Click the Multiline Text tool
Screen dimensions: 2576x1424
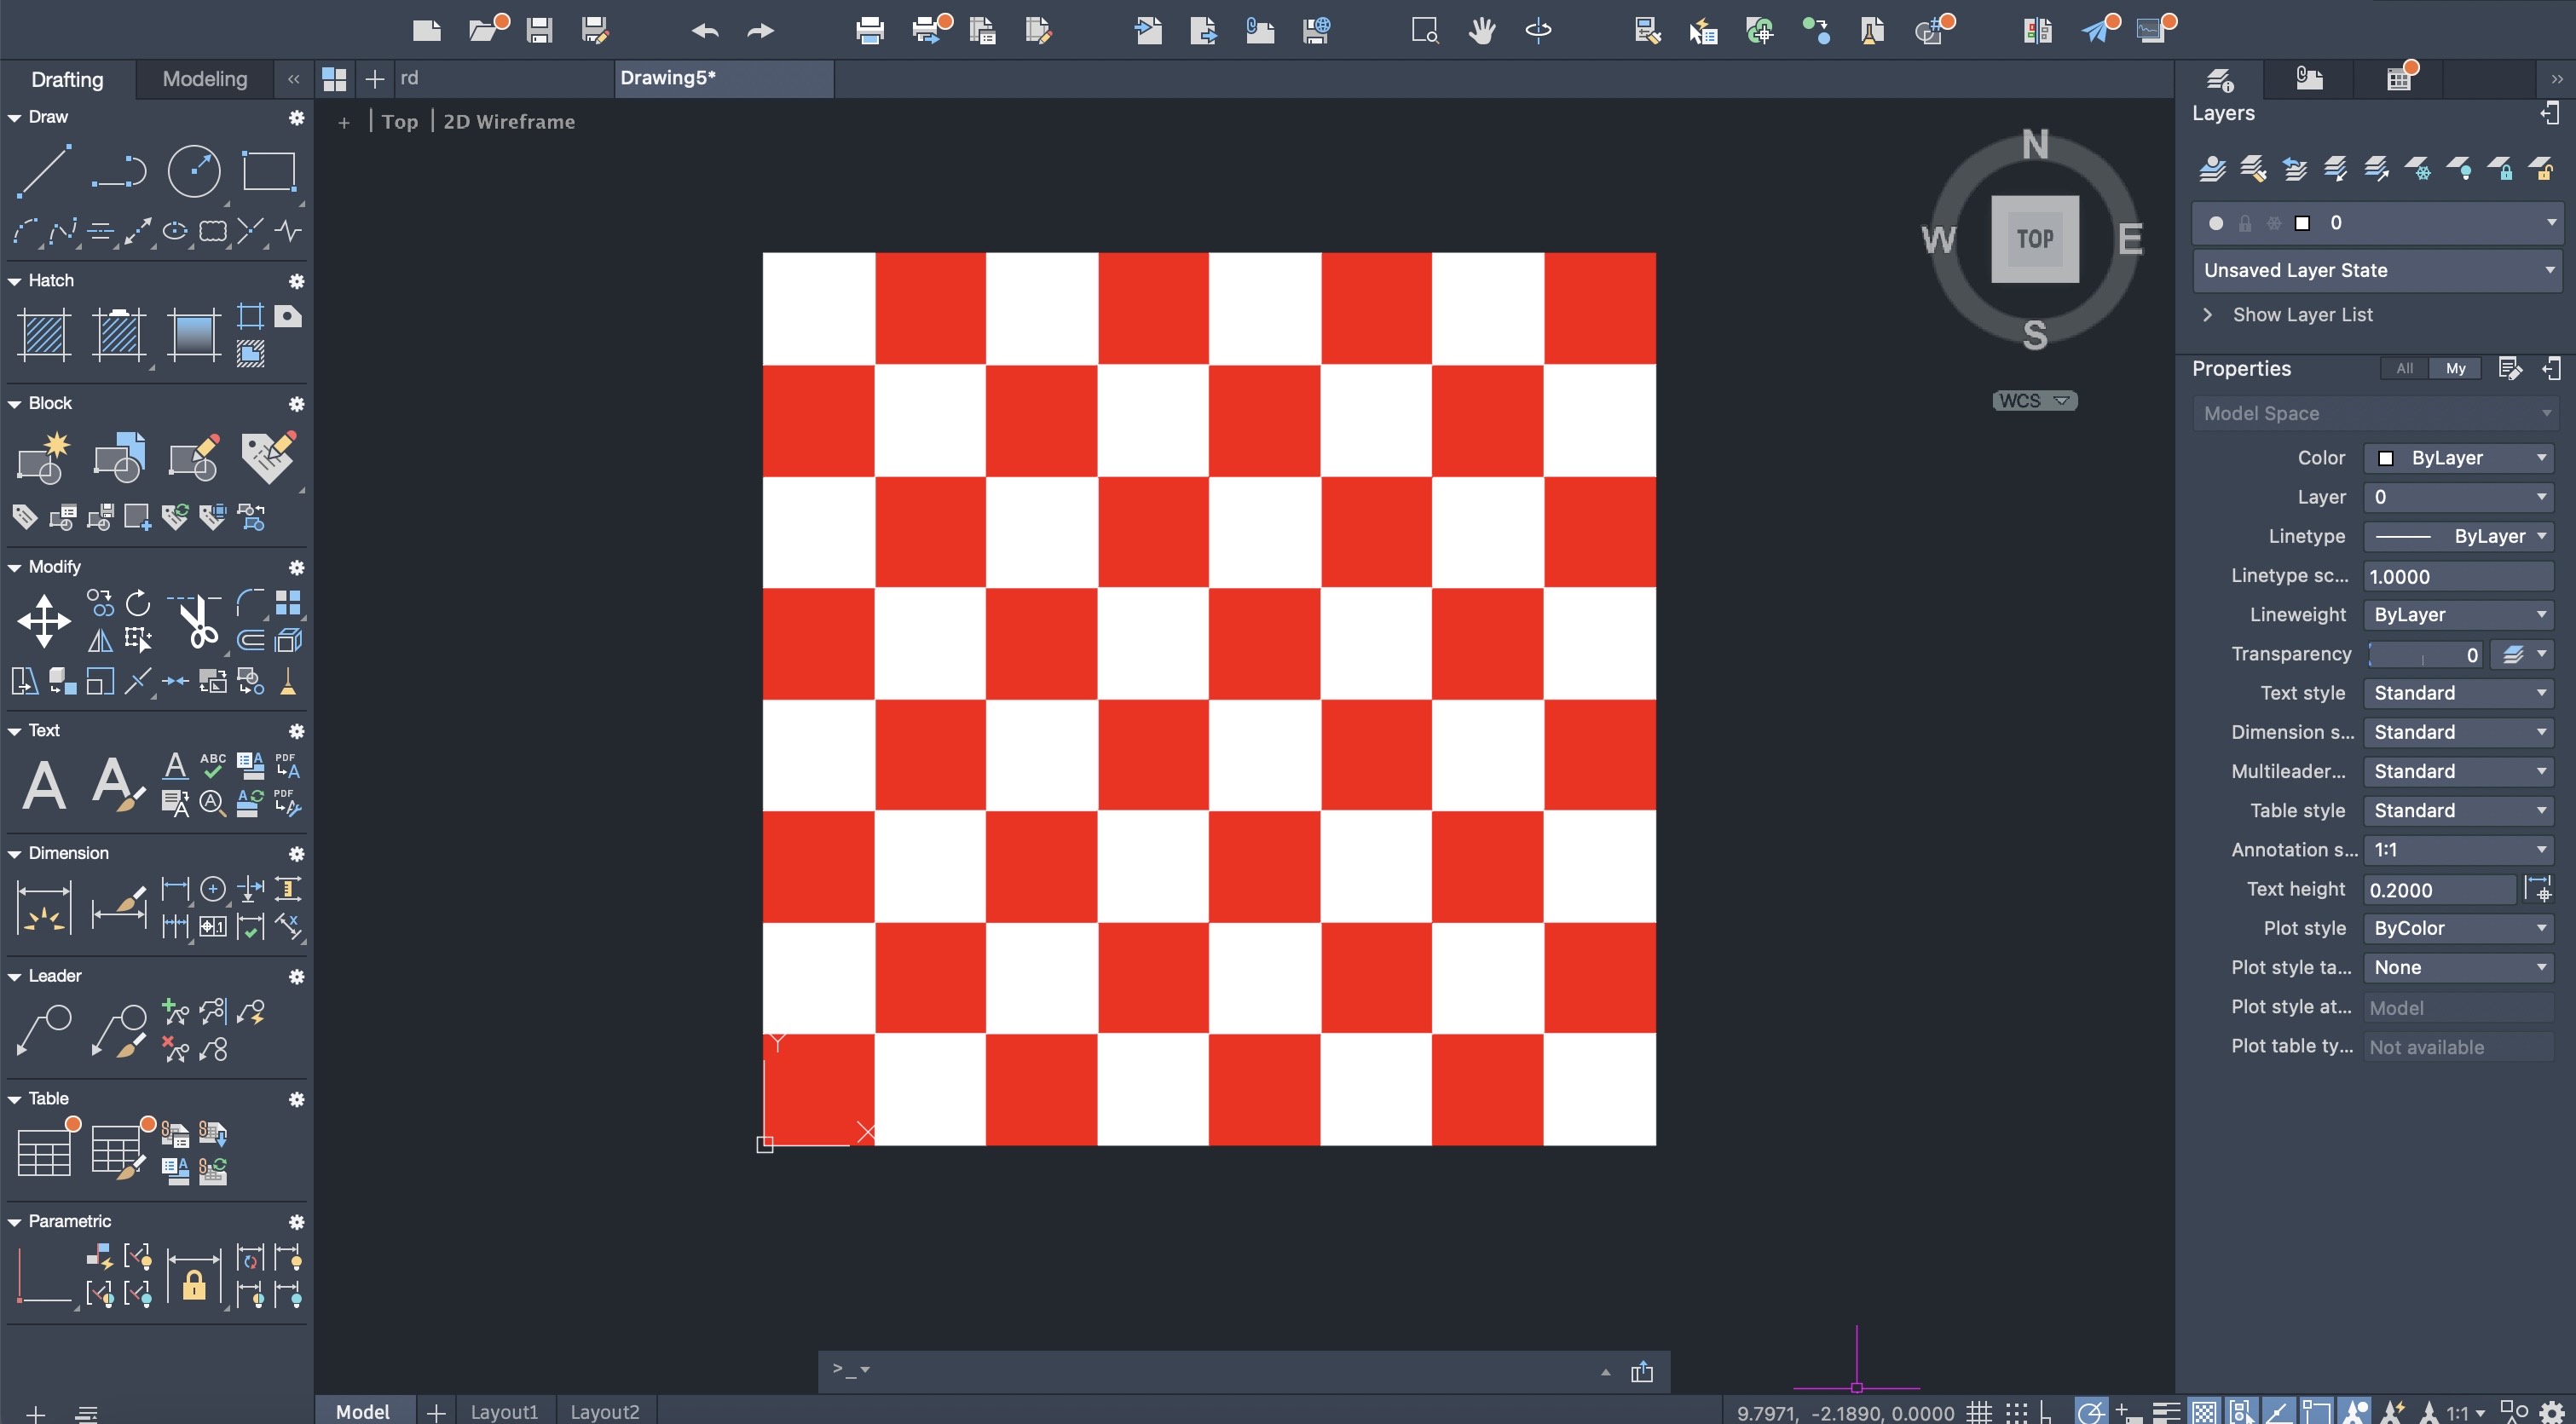tap(44, 785)
